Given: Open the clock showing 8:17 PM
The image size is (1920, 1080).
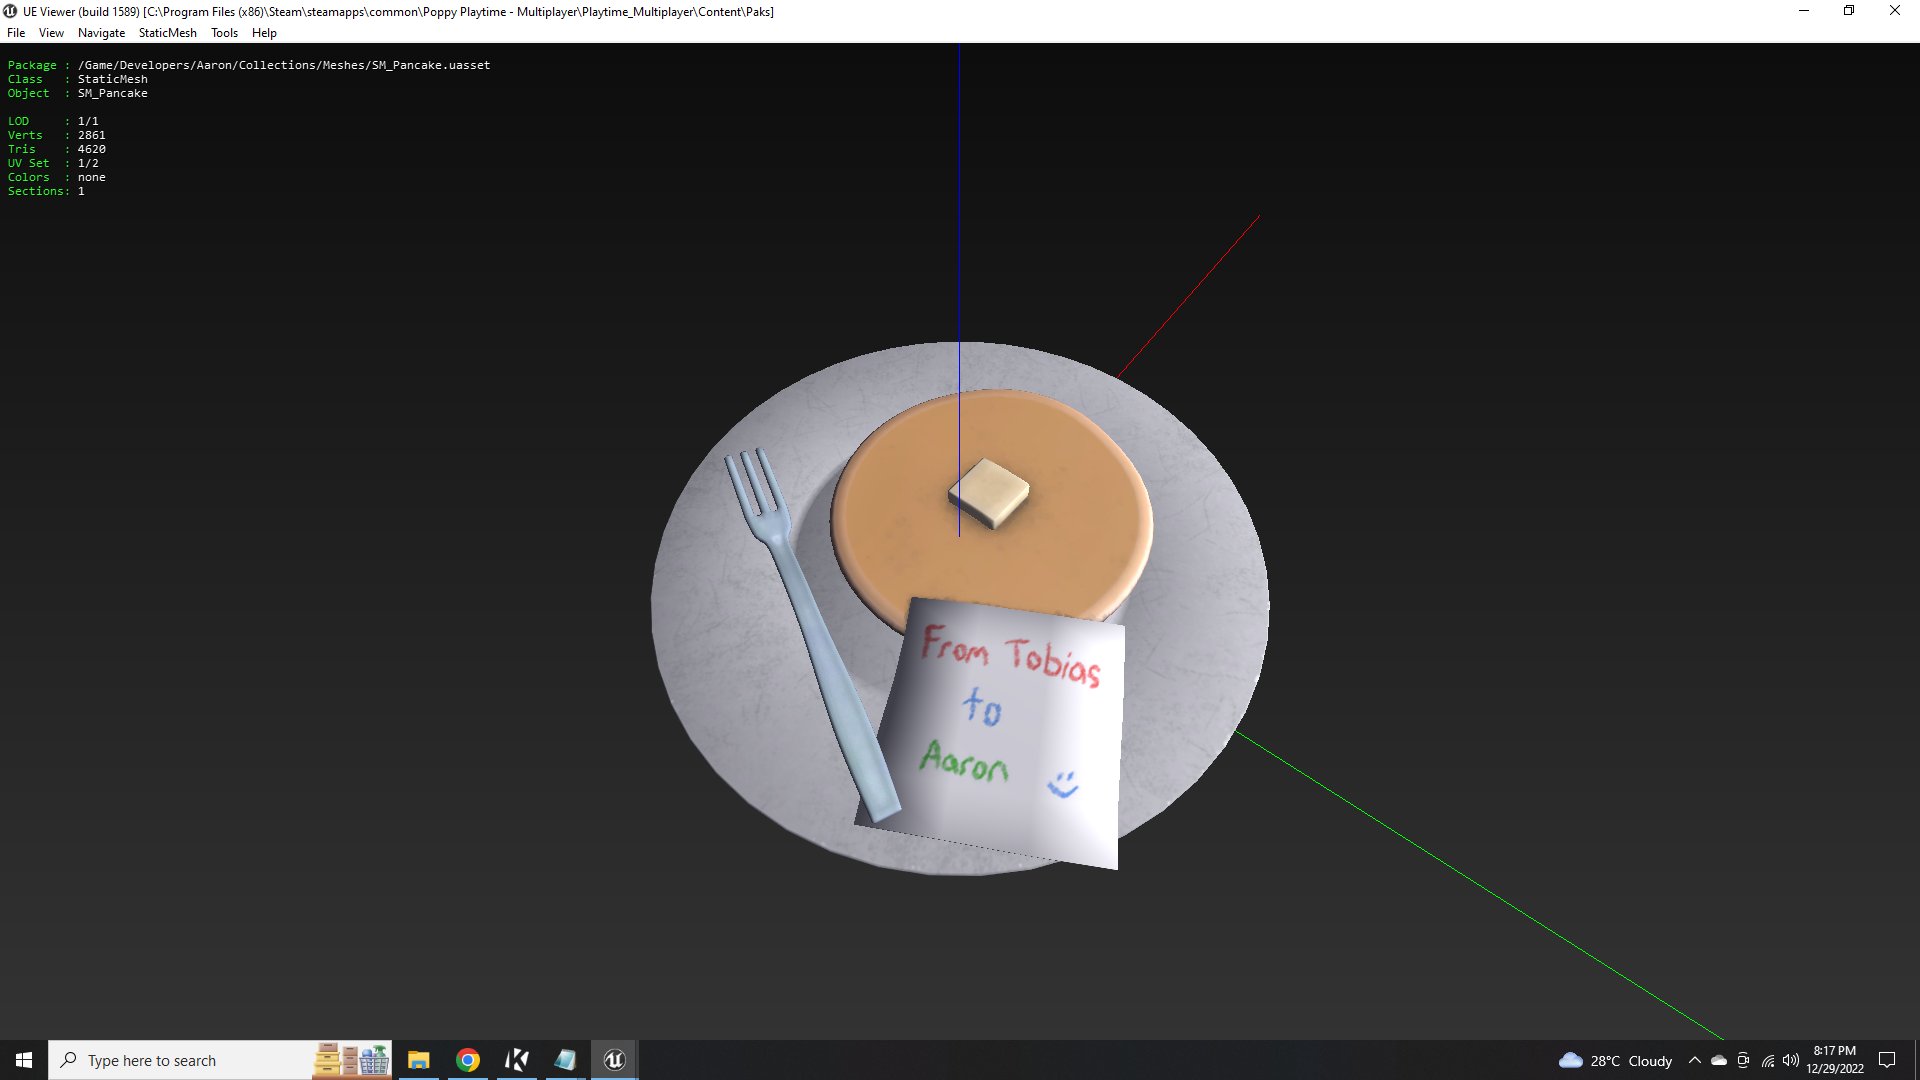Looking at the screenshot, I should click(x=1835, y=1060).
